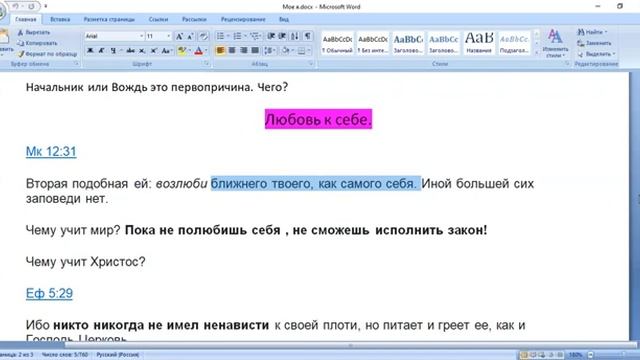
Task: Click the highlighted heading Любовь к себе
Action: click(318, 119)
